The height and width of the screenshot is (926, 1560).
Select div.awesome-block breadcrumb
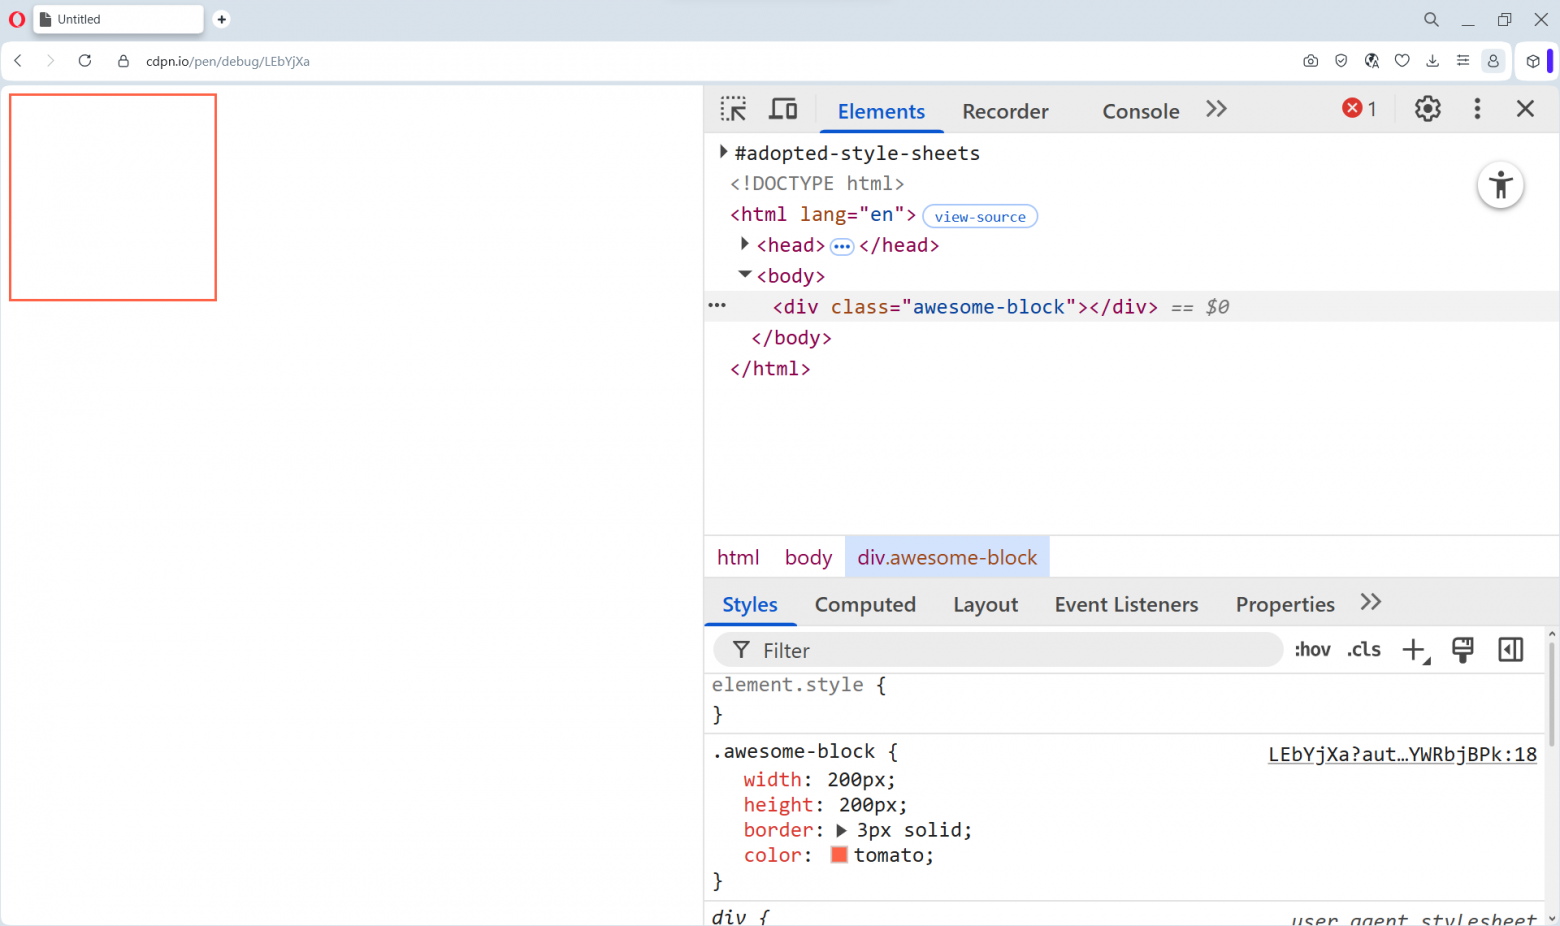(x=947, y=557)
